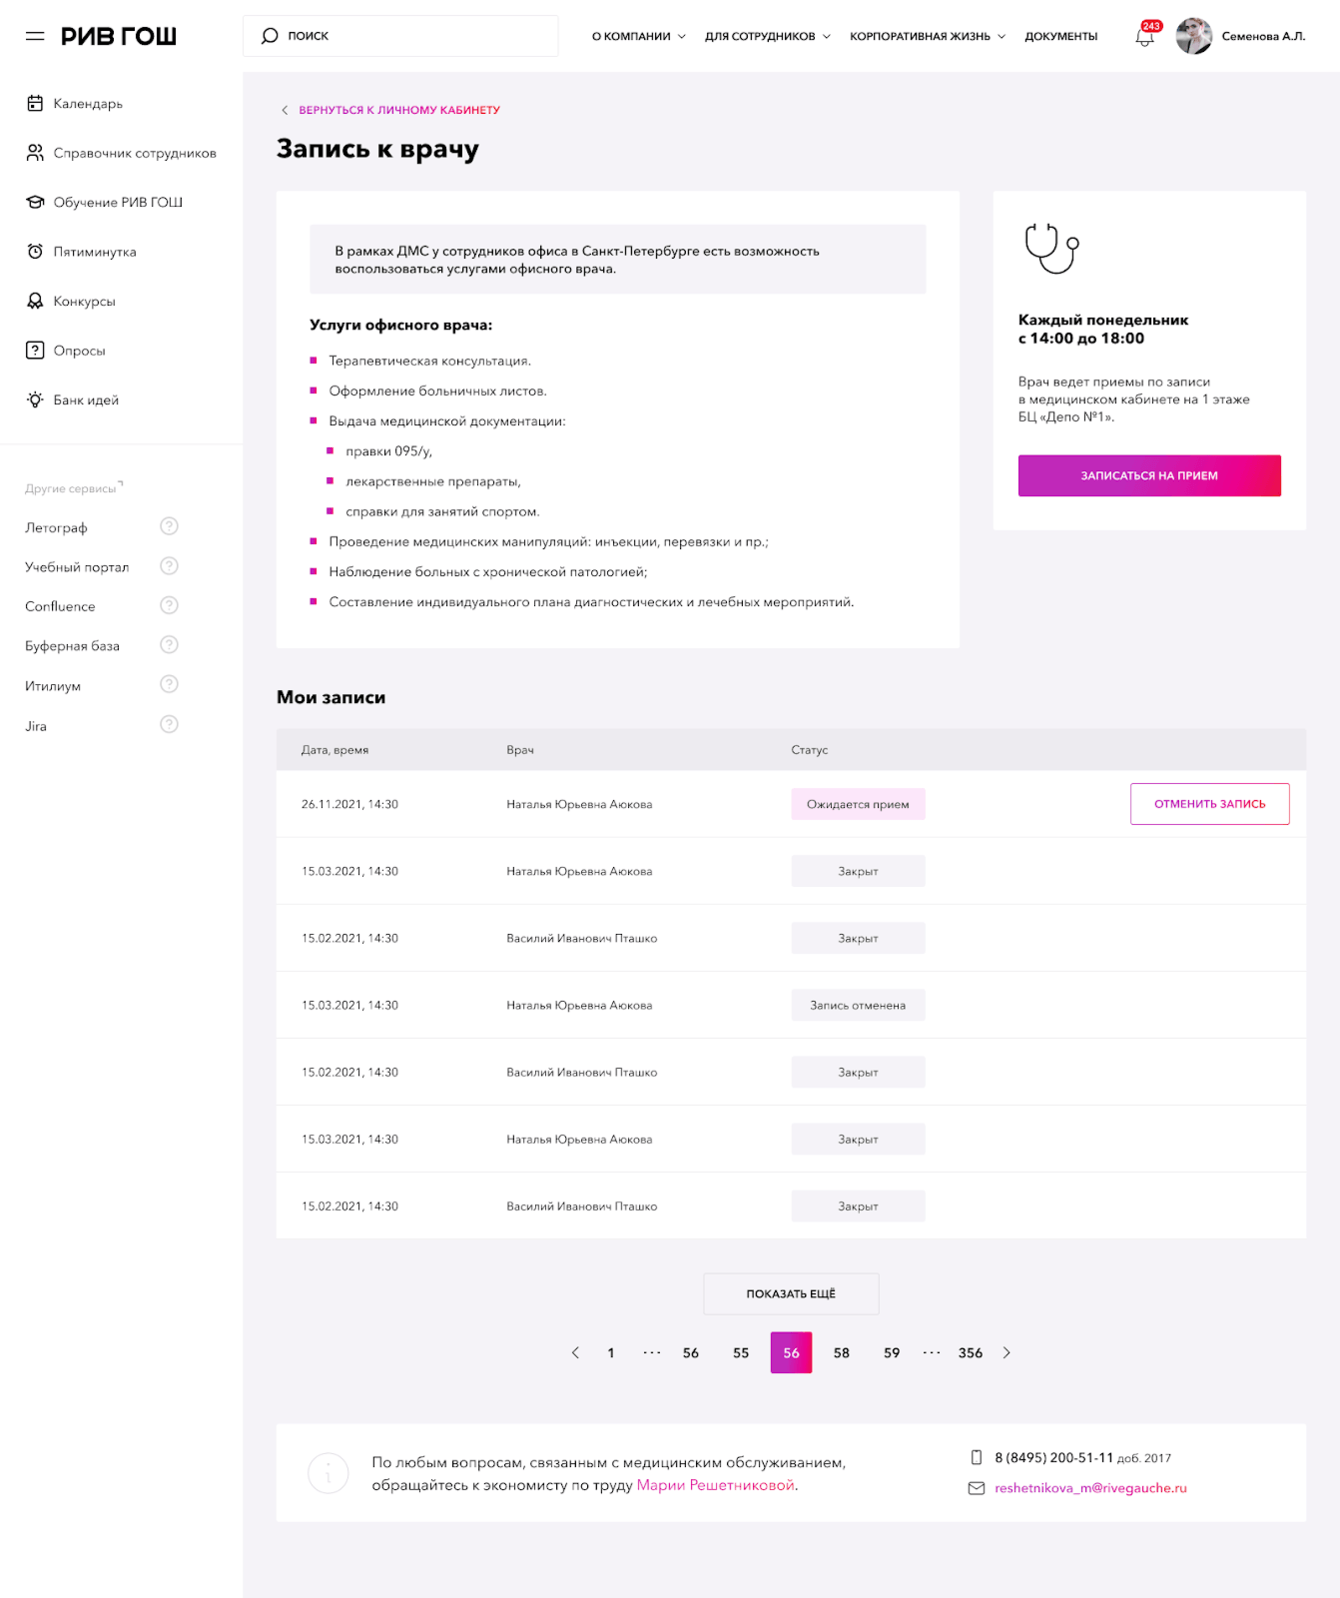This screenshot has height=1598, width=1340.
Task: Click into the ПОИСК search field
Action: pos(400,36)
